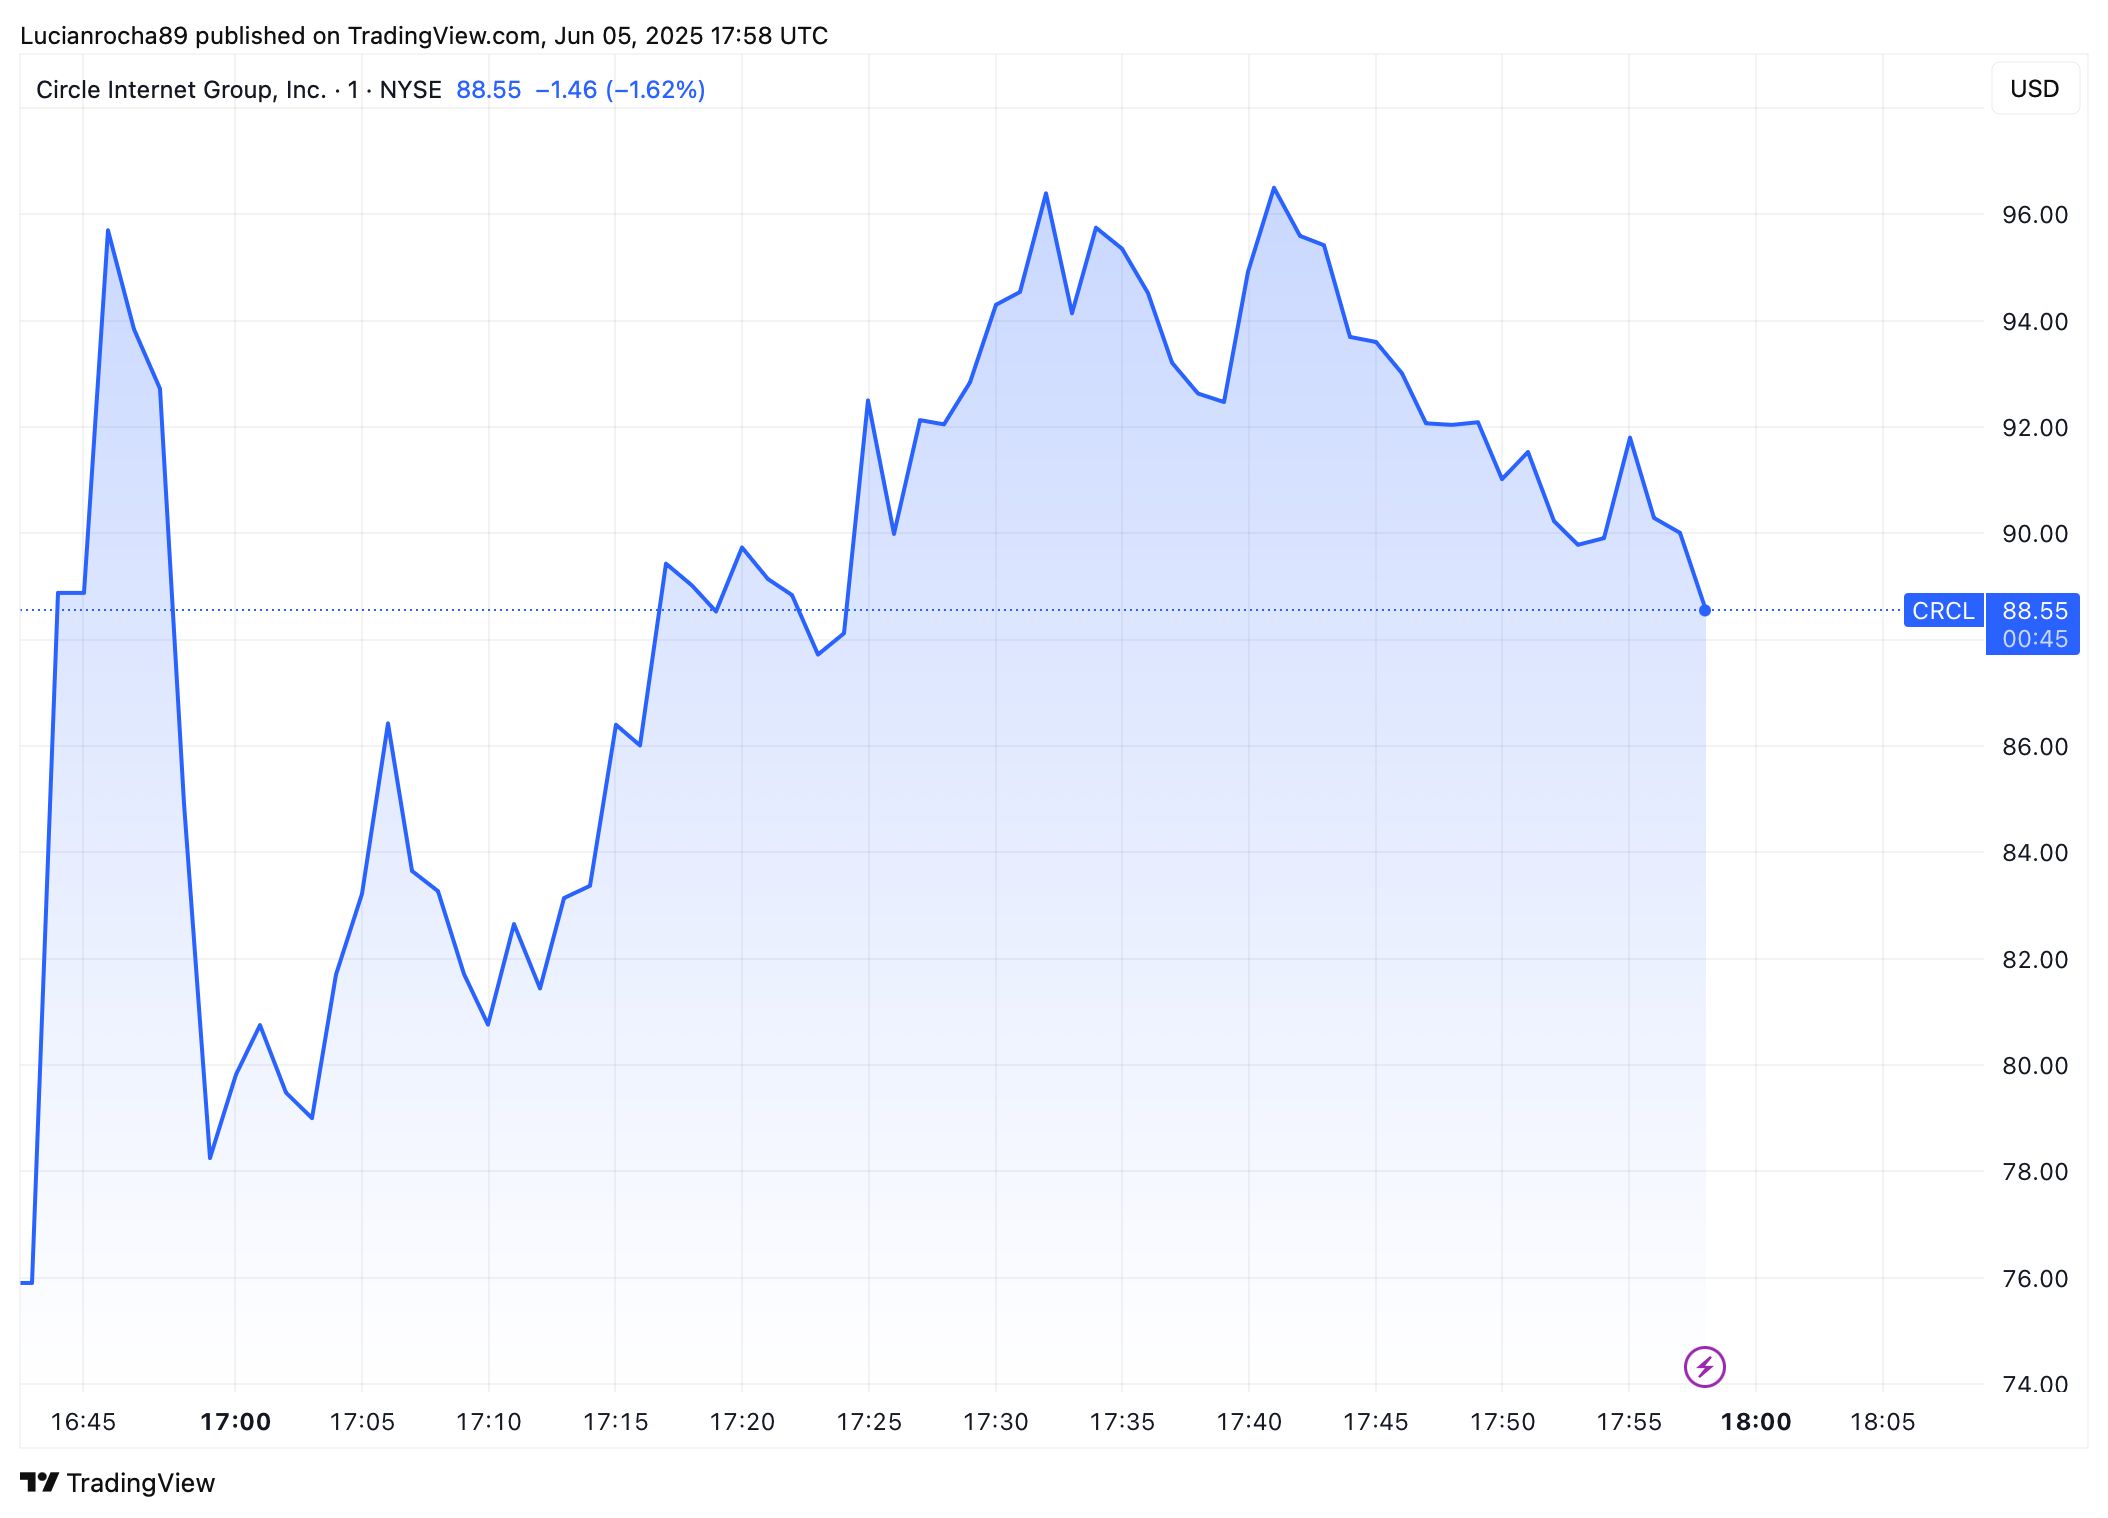Open the USD currency selector
2108x1518 pixels.
pyautogui.click(x=2034, y=89)
